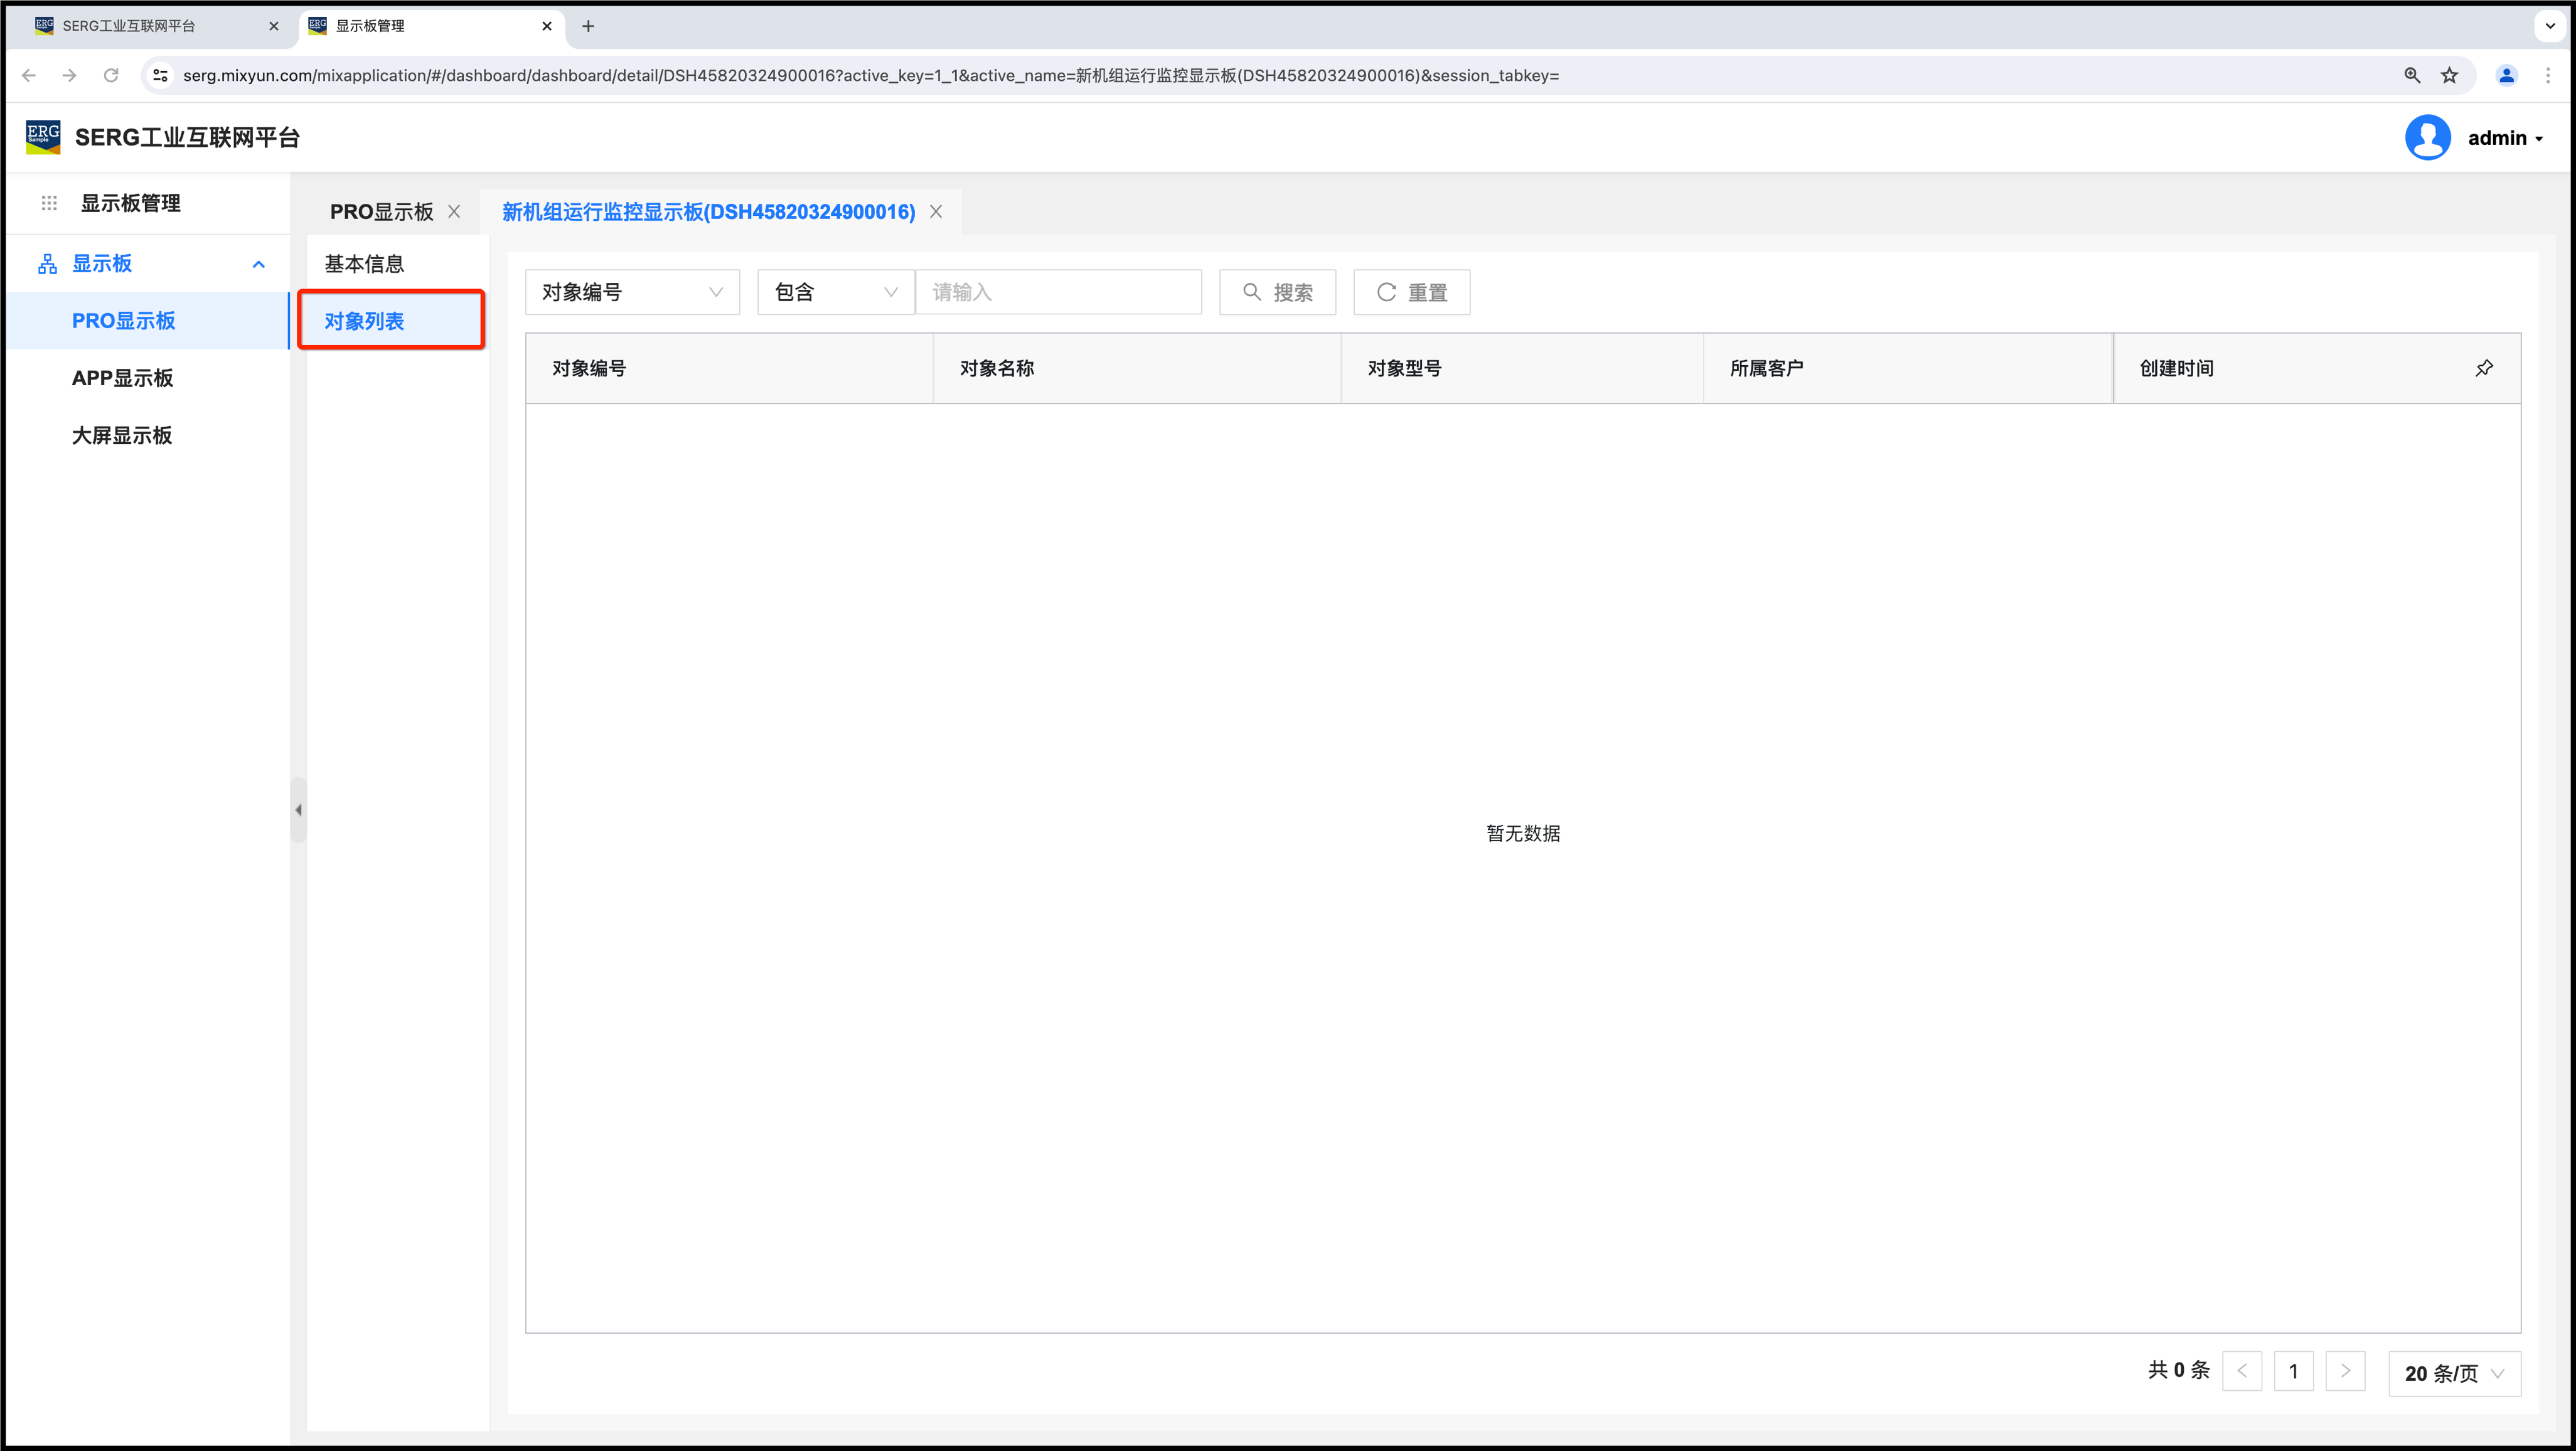2576x1451 pixels.
Task: Click the browser reload icon
Action: [x=111, y=76]
